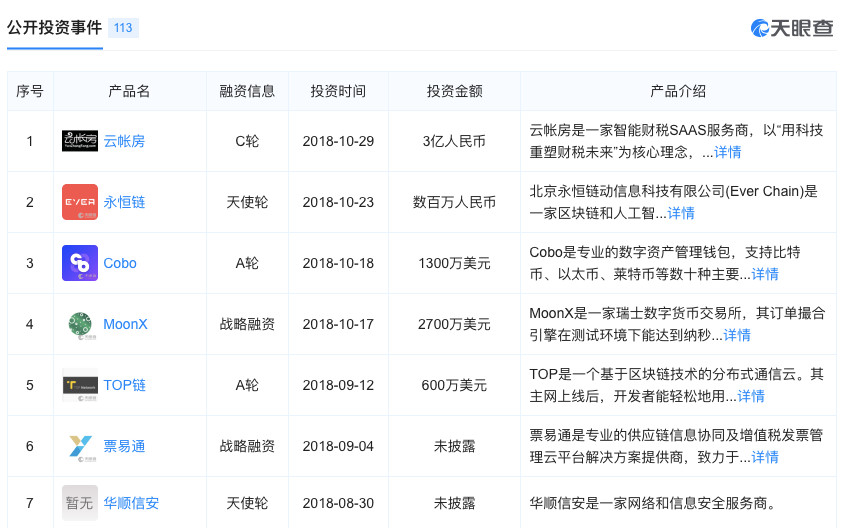Open the MoonX product link
Image resolution: width=858 pixels, height=528 pixels.
tap(125, 324)
